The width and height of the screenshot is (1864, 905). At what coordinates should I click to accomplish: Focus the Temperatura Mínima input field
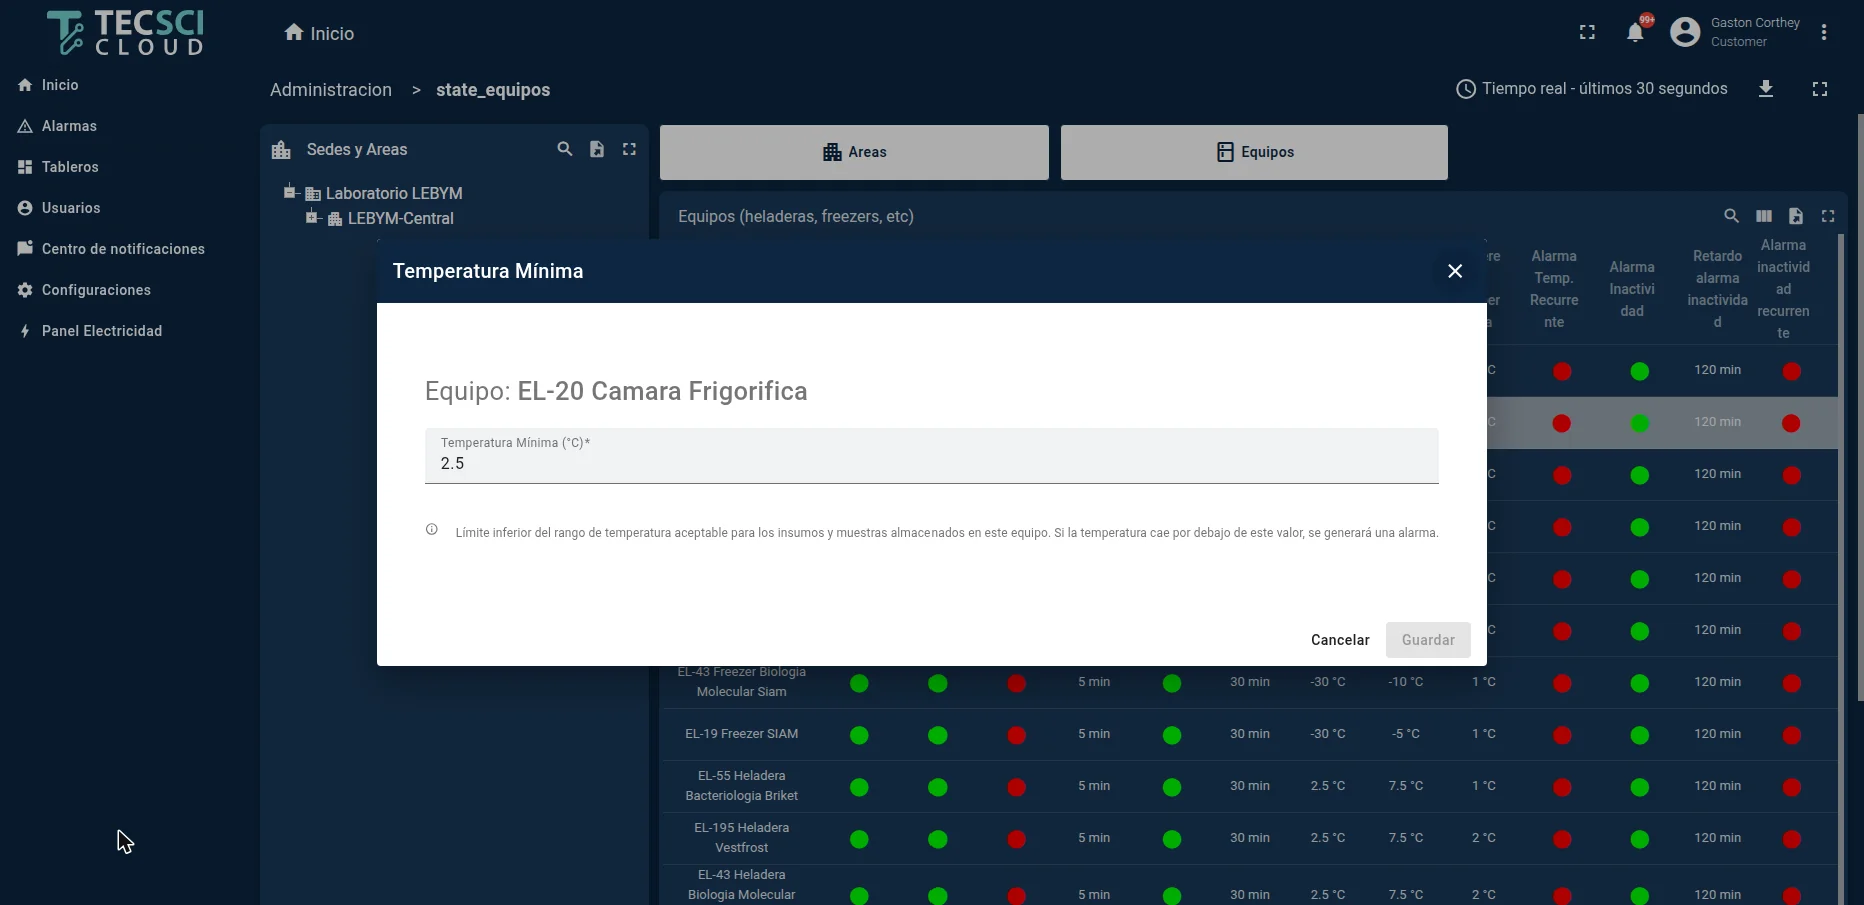click(932, 456)
